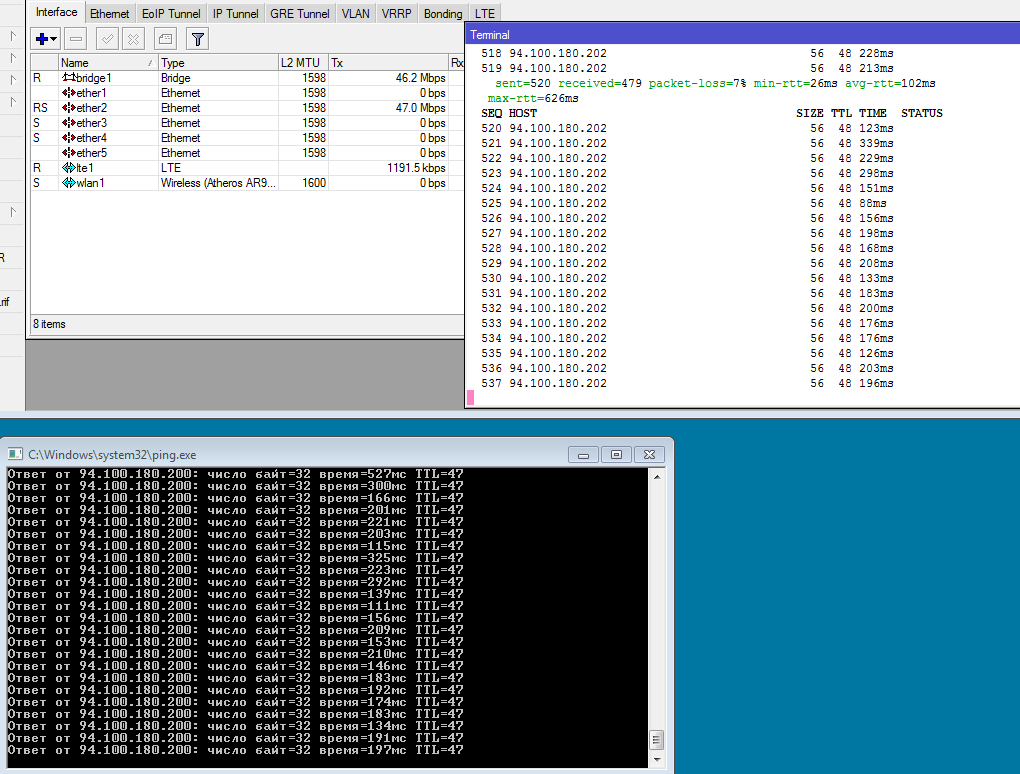Open the dropdown arrow beside Add button
The height and width of the screenshot is (774, 1020).
(55, 39)
